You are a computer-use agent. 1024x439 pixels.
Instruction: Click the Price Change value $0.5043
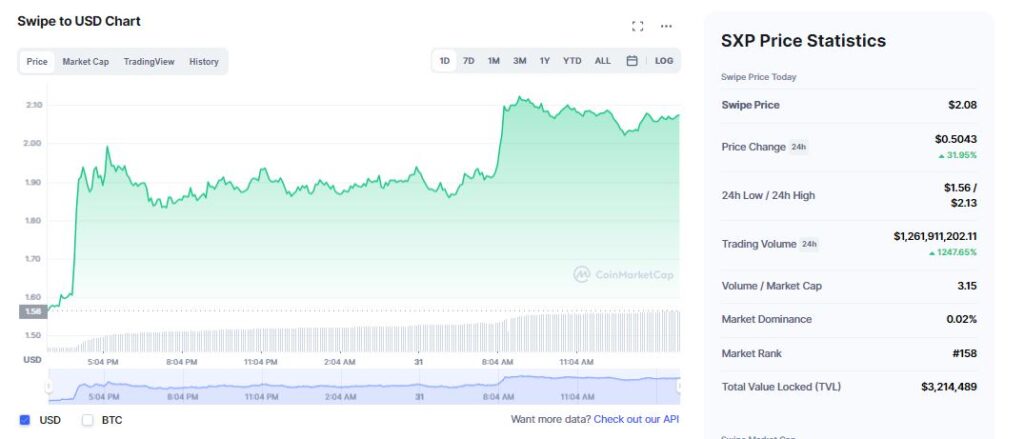coord(956,139)
